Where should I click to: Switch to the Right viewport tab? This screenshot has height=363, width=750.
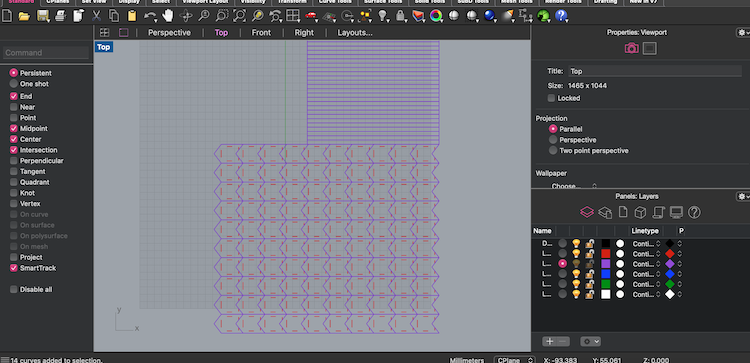(x=304, y=33)
